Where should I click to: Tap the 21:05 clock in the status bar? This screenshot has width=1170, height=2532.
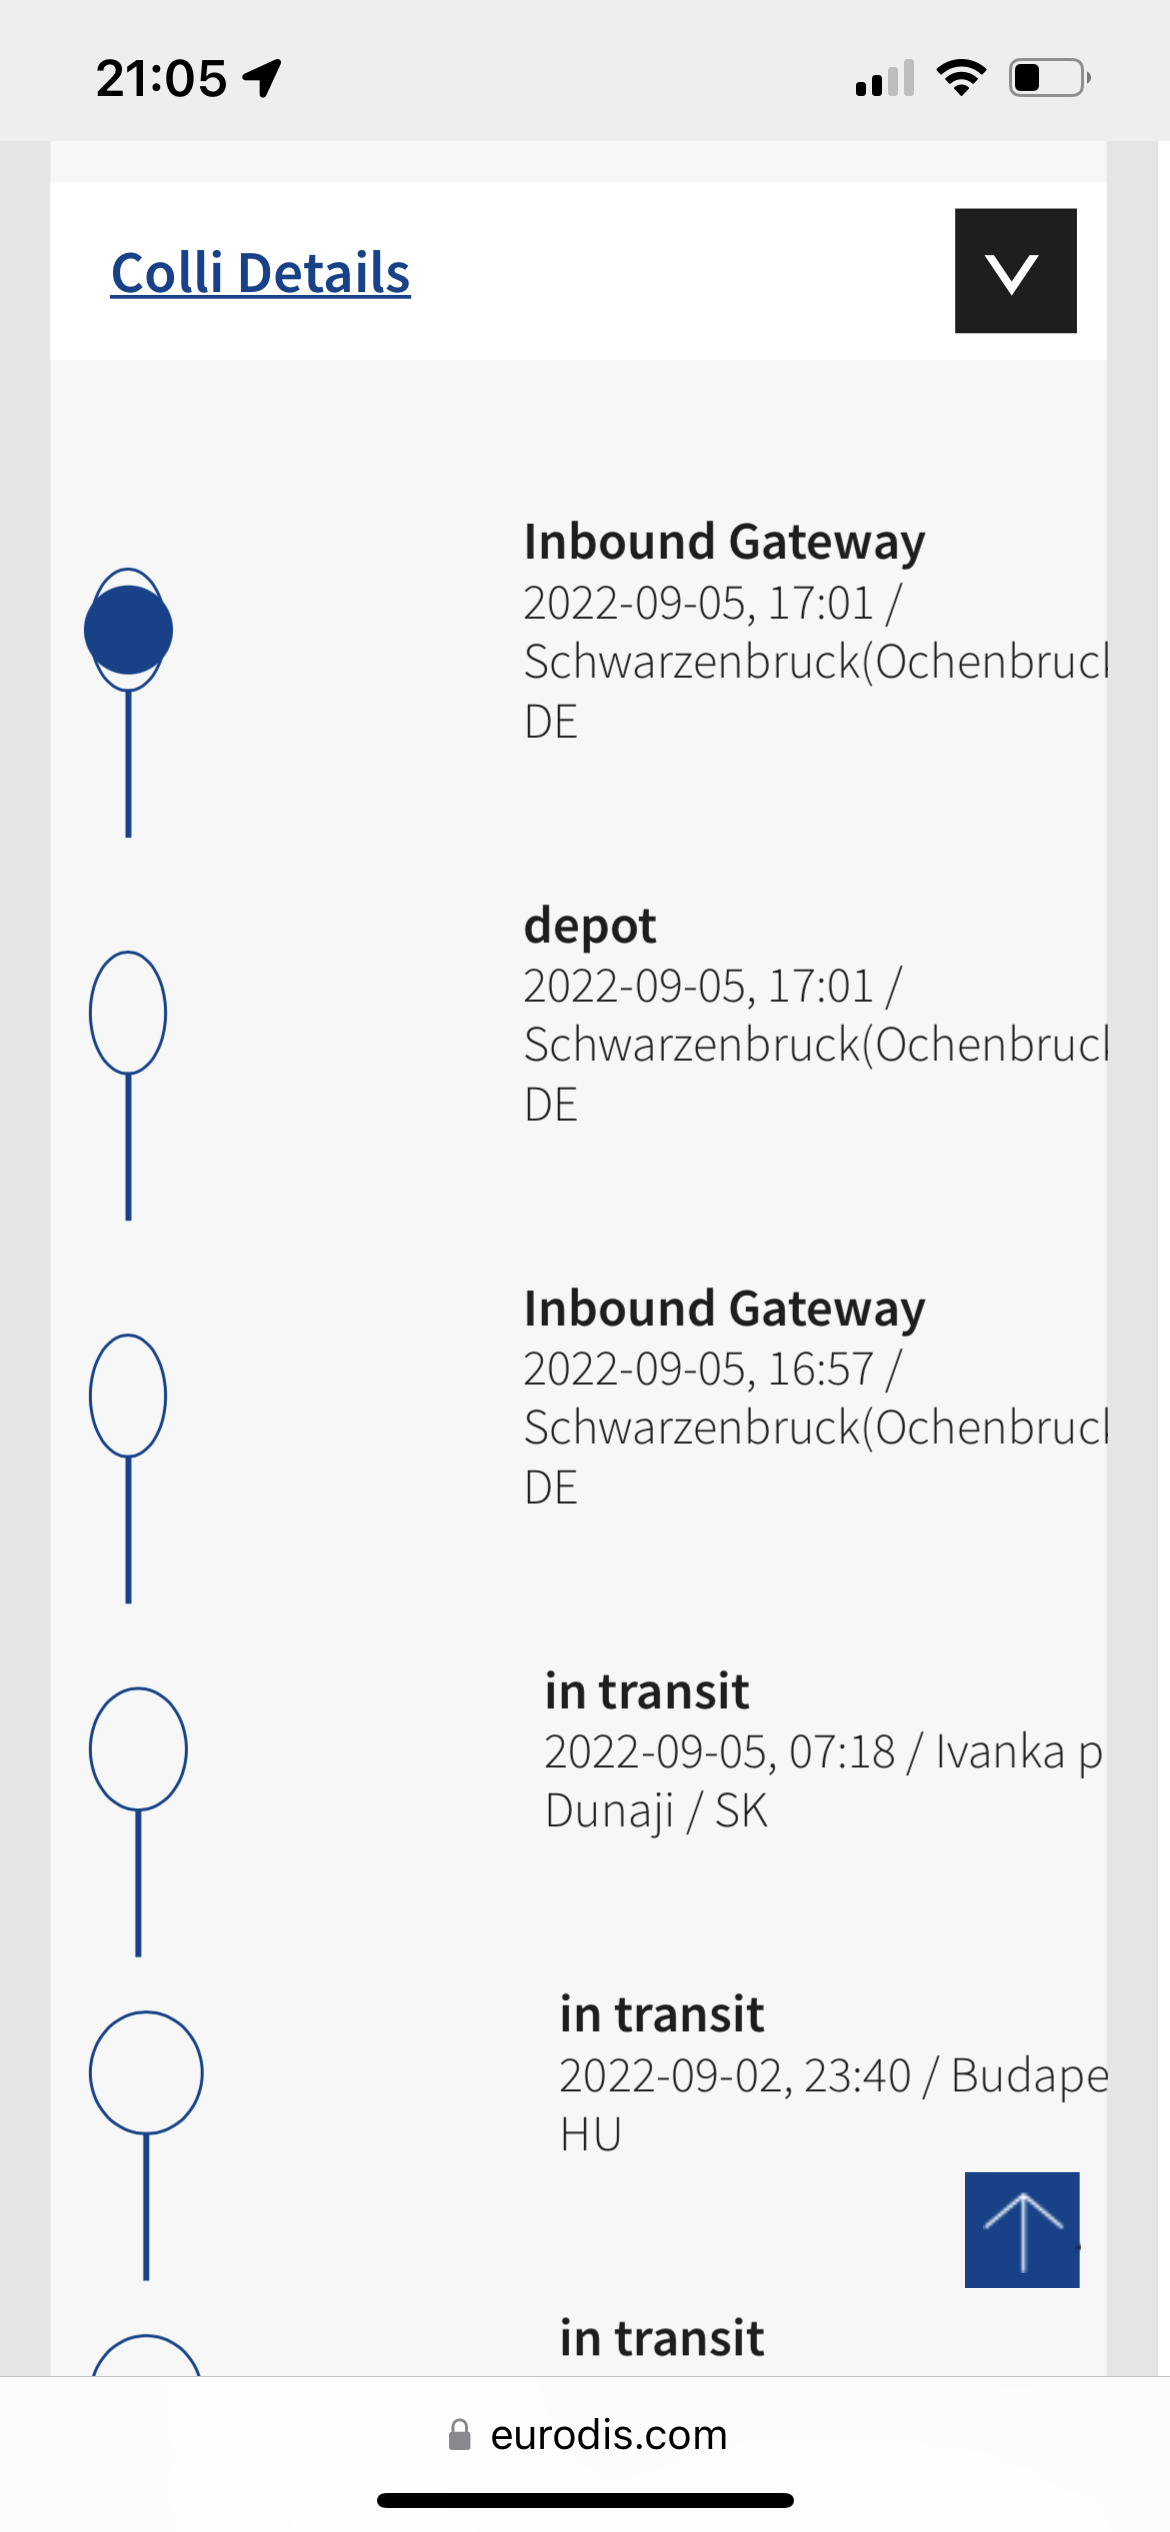[162, 78]
